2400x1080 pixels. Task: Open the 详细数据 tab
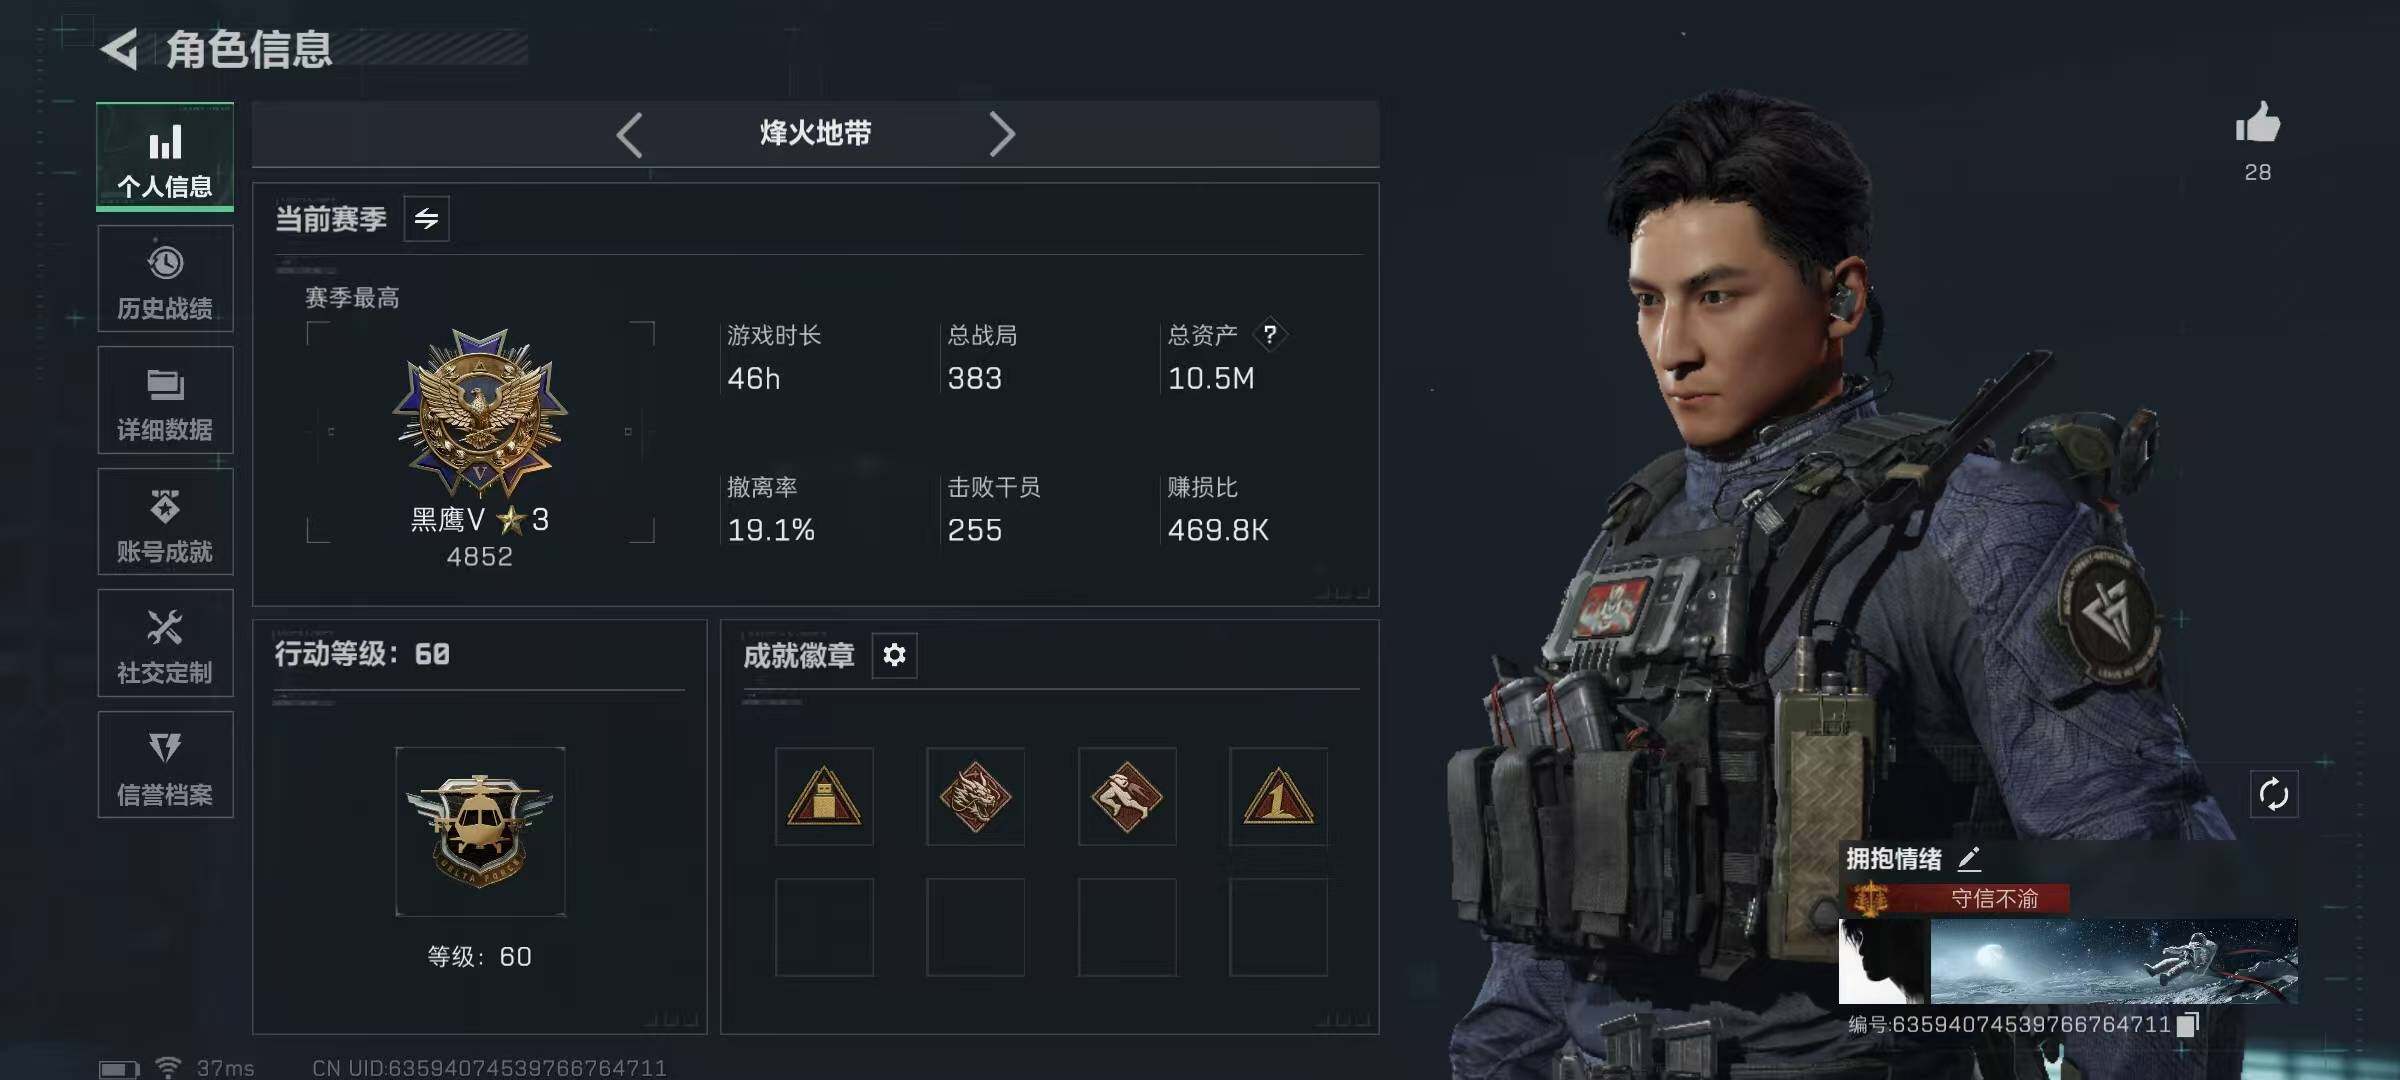pos(165,400)
